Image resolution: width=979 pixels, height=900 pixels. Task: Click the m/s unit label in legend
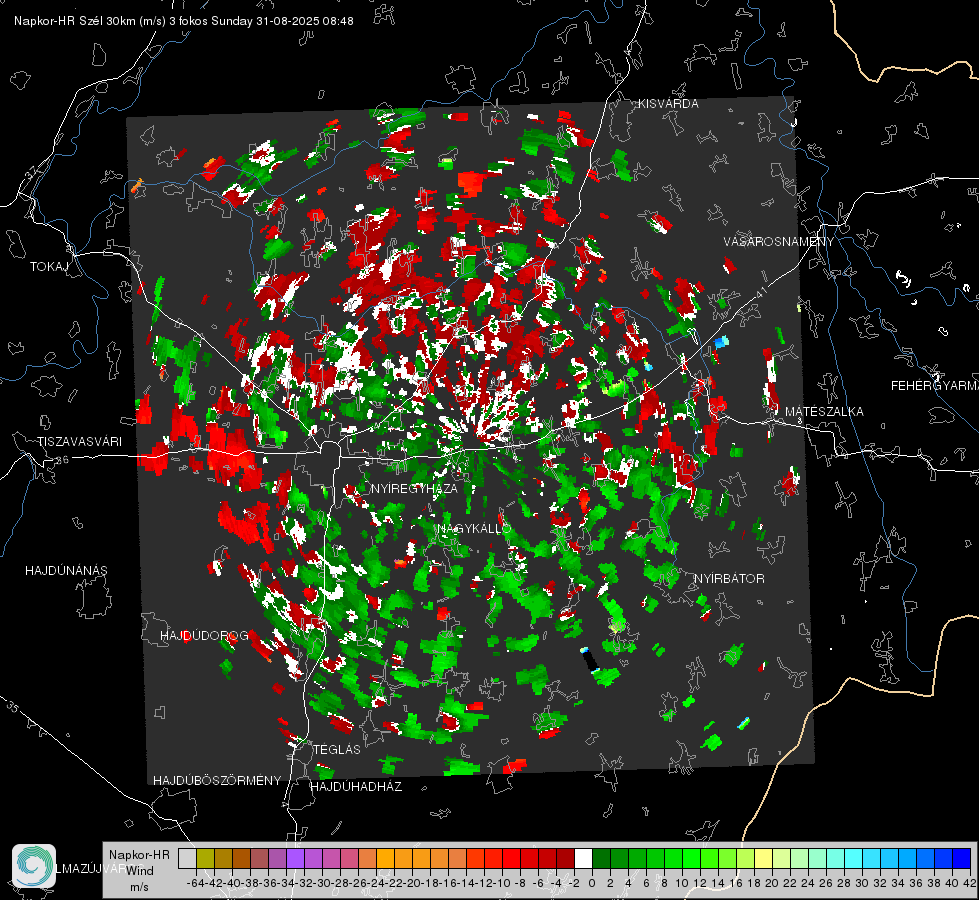[139, 887]
